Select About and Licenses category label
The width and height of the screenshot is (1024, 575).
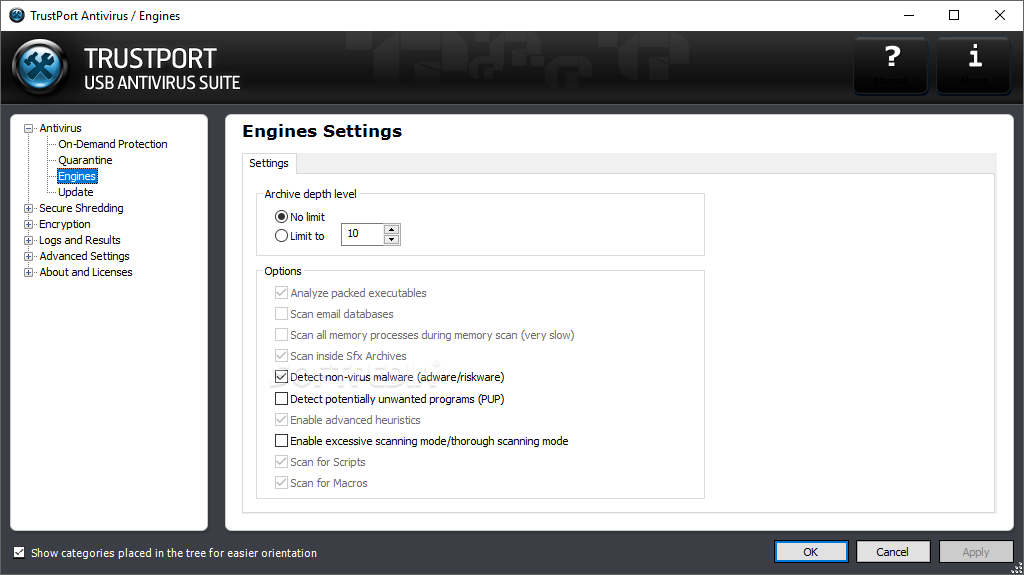(86, 272)
